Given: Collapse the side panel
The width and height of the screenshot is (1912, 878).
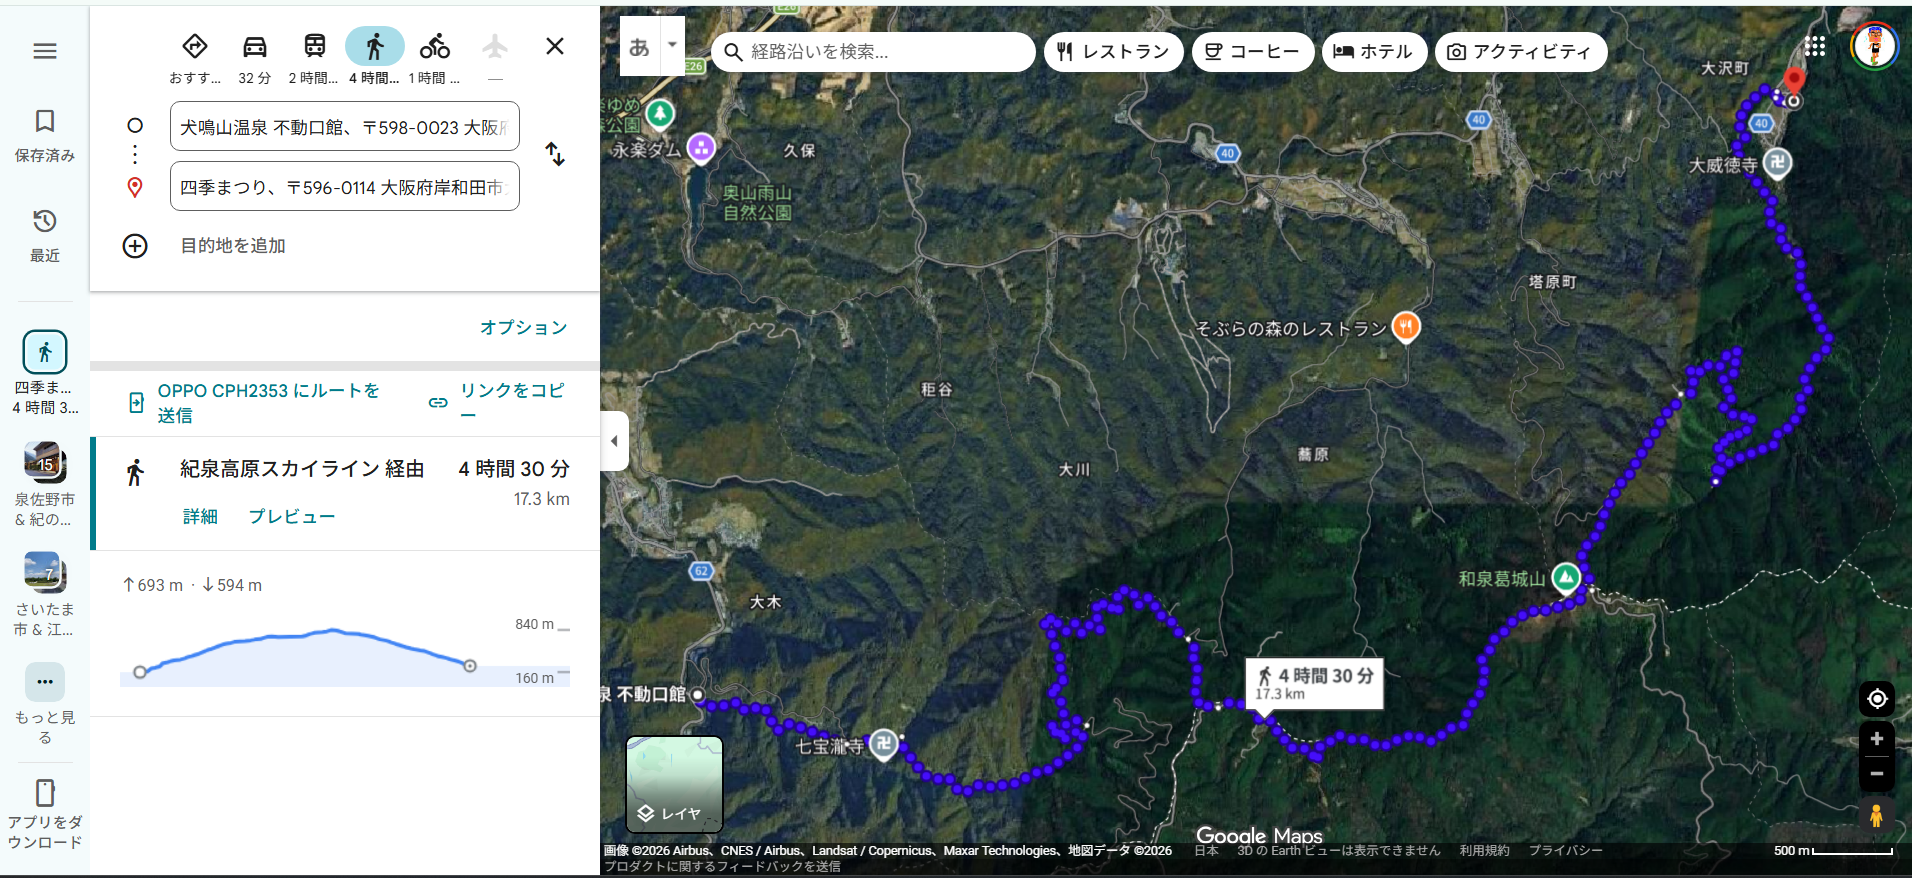Looking at the screenshot, I should (614, 441).
